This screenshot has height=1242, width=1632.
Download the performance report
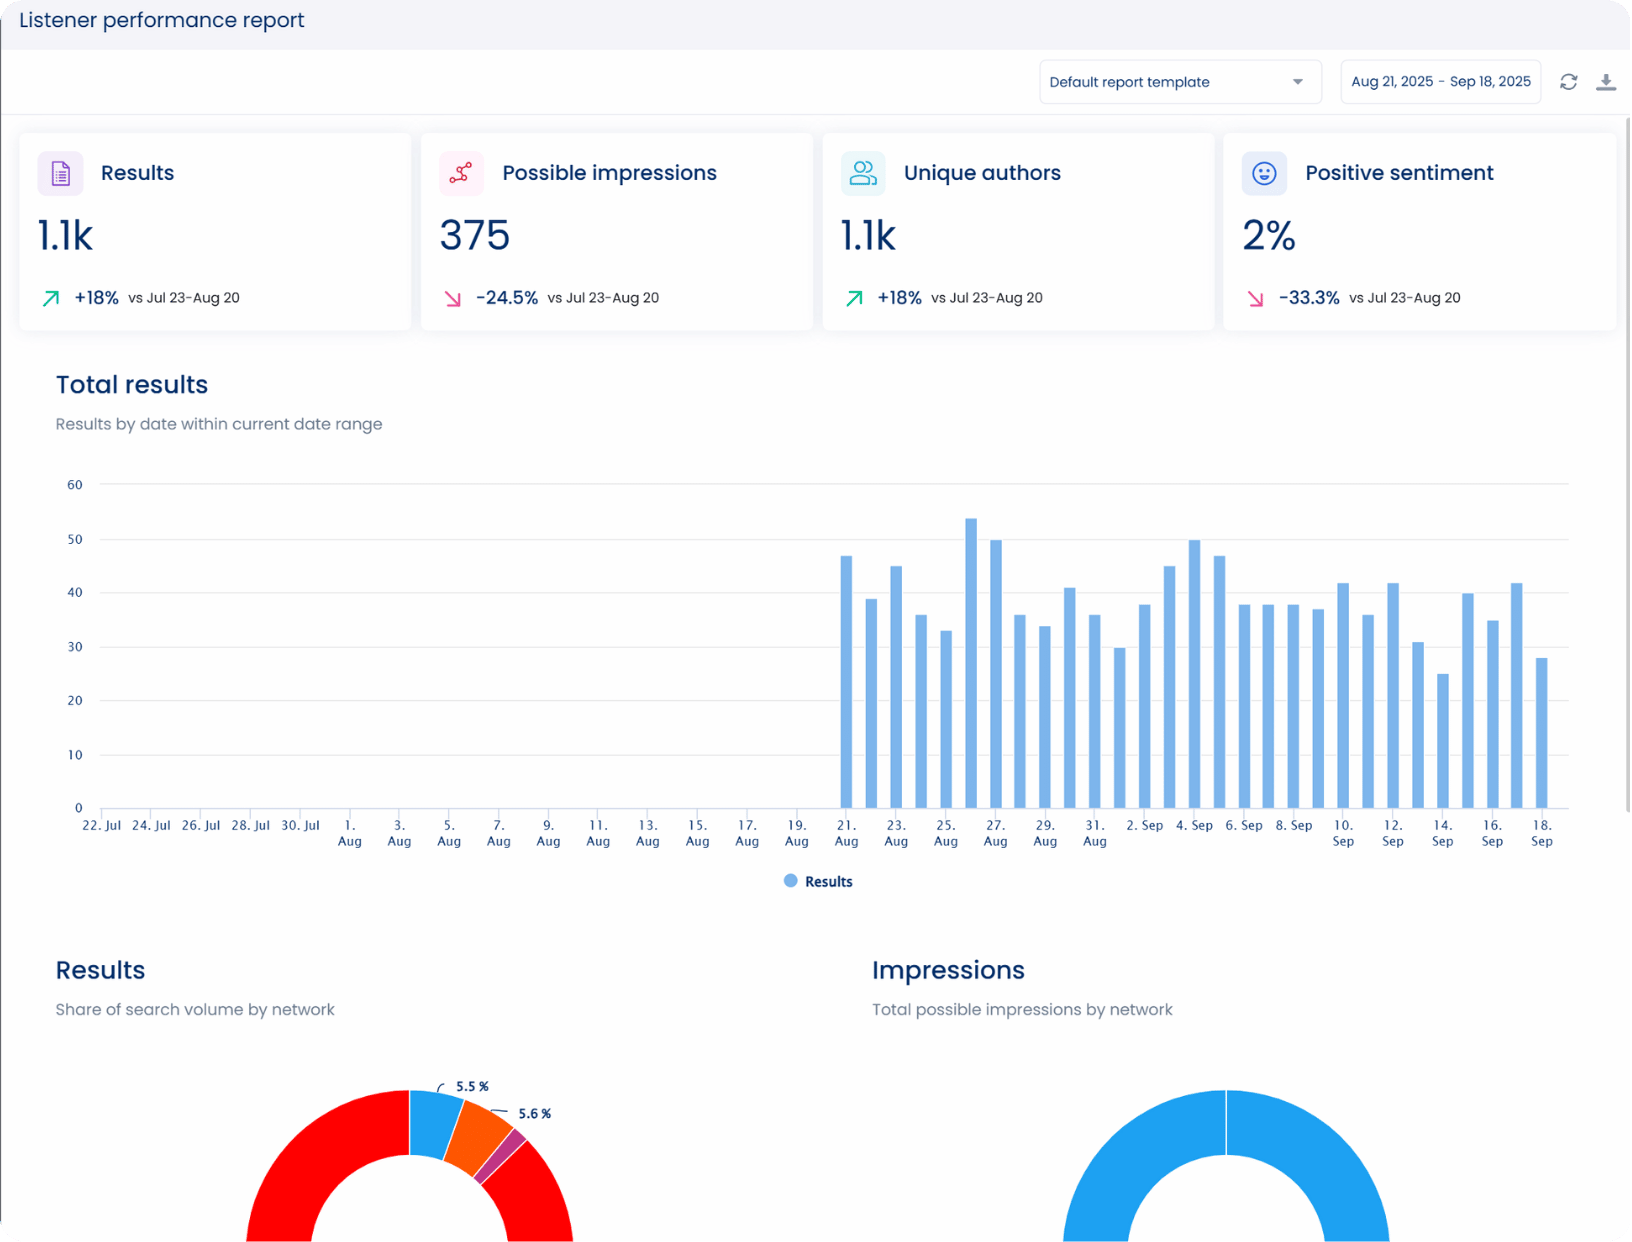tap(1606, 81)
